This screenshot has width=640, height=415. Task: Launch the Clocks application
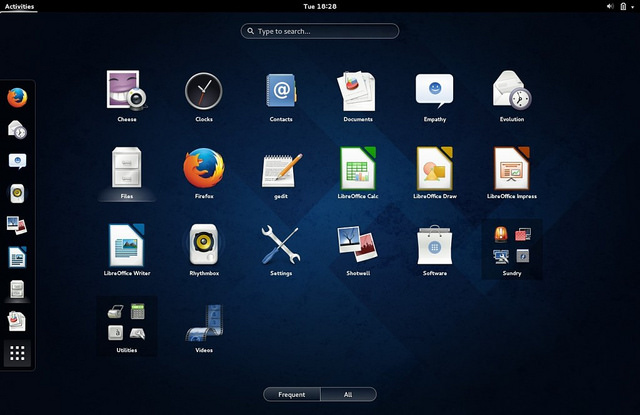click(x=204, y=92)
